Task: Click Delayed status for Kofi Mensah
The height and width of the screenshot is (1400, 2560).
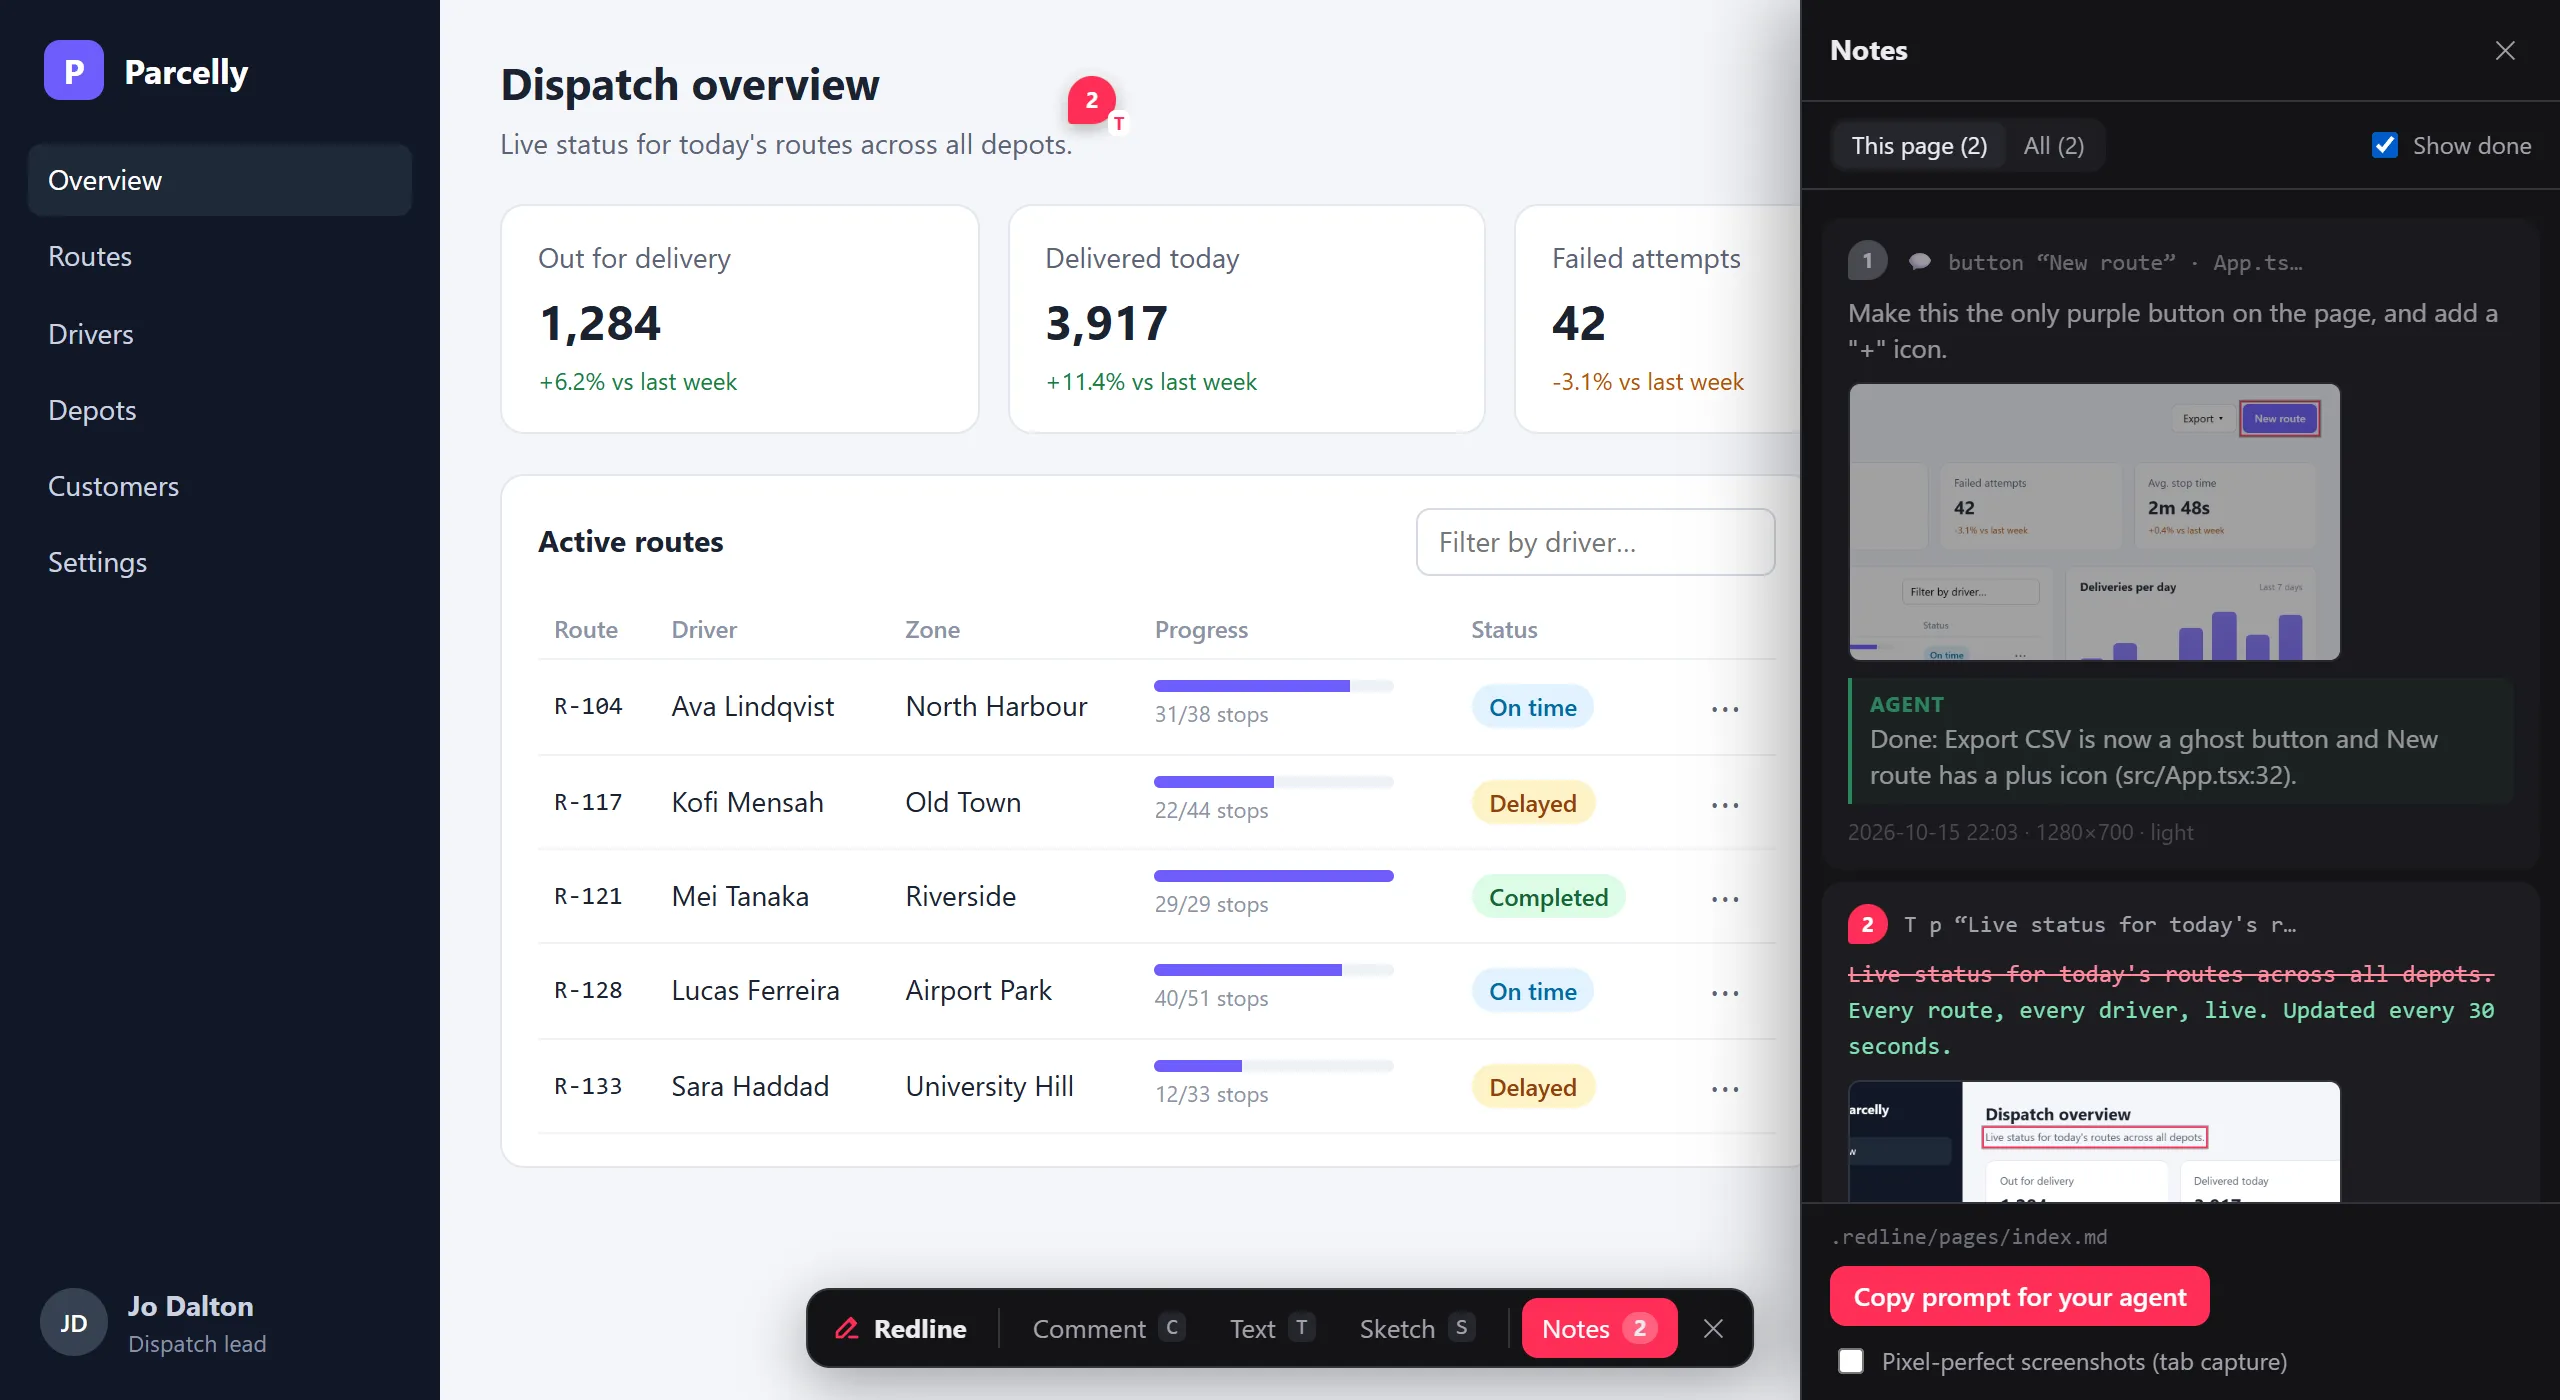Action: [1532, 804]
